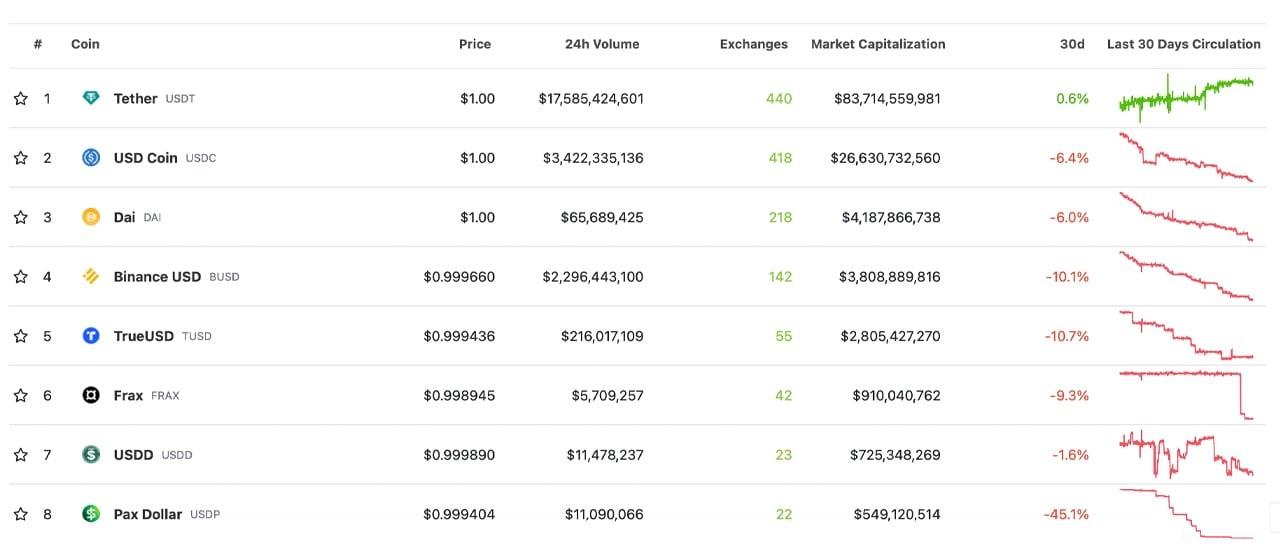Click the TrueUSD logo icon
This screenshot has height=550, width=1280.
91,336
